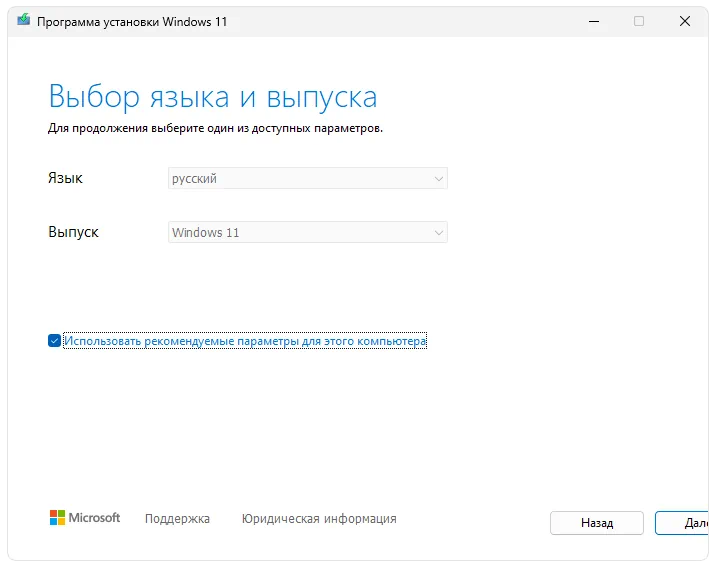Open the Поддержка link

177,519
